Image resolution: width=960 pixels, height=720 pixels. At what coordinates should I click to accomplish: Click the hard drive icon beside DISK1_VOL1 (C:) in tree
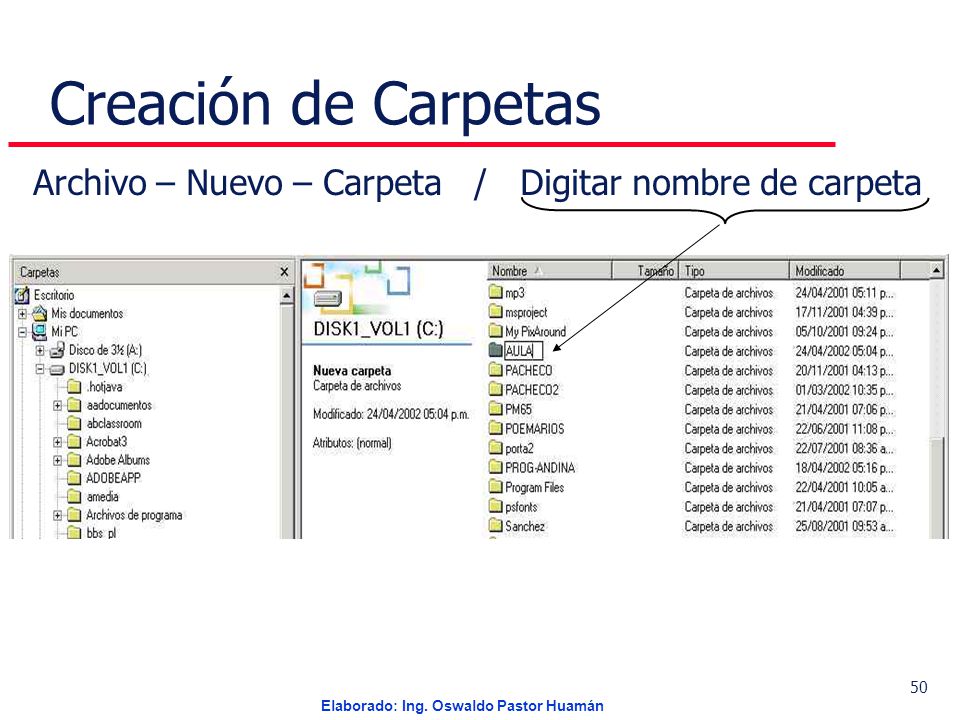pyautogui.click(x=57, y=369)
